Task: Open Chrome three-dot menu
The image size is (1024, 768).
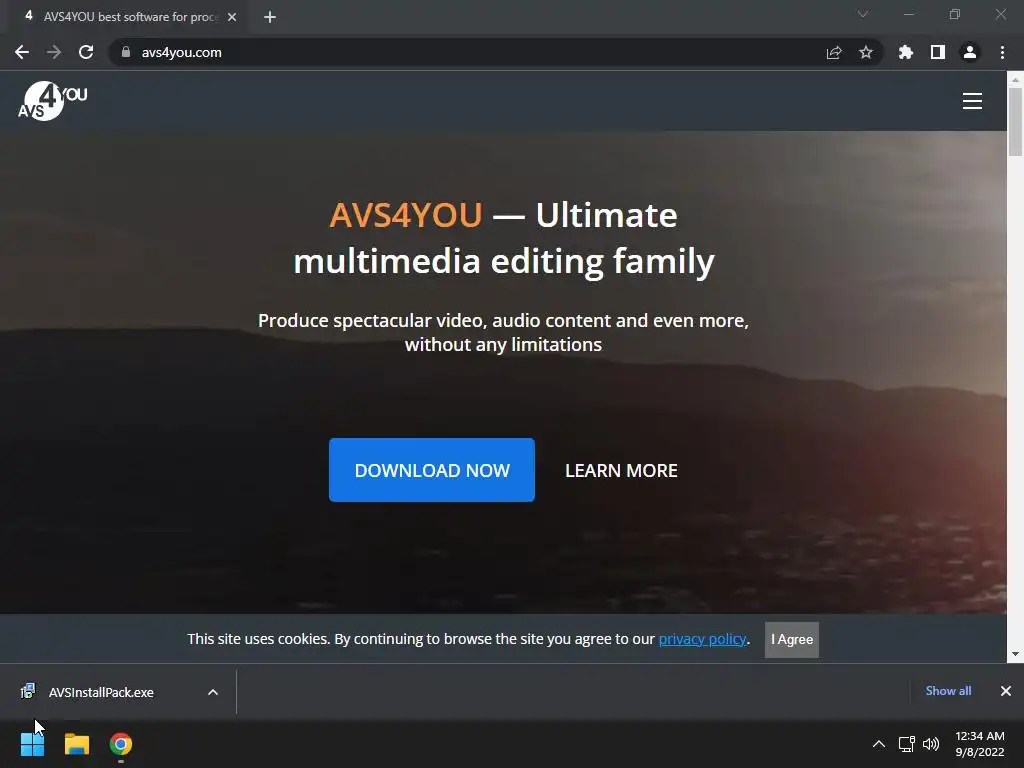Action: tap(1002, 52)
